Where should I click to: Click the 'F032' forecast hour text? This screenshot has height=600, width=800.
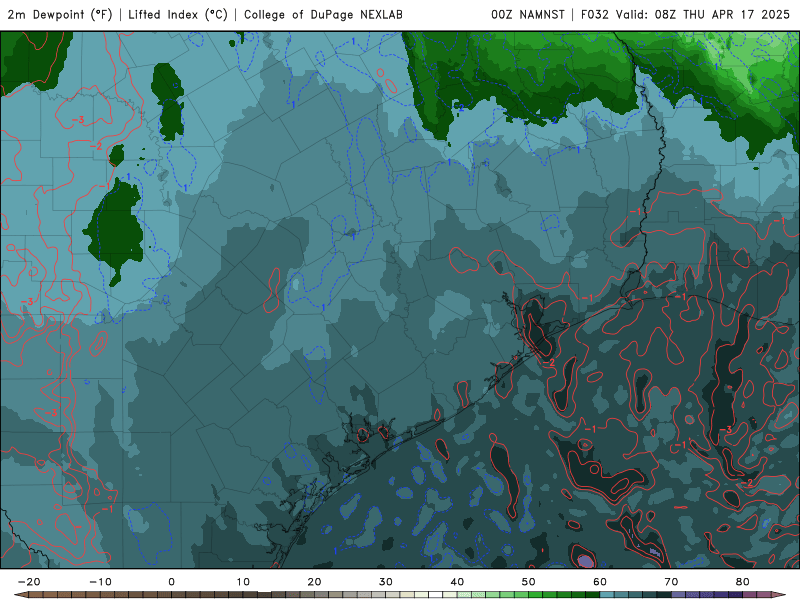click(594, 15)
